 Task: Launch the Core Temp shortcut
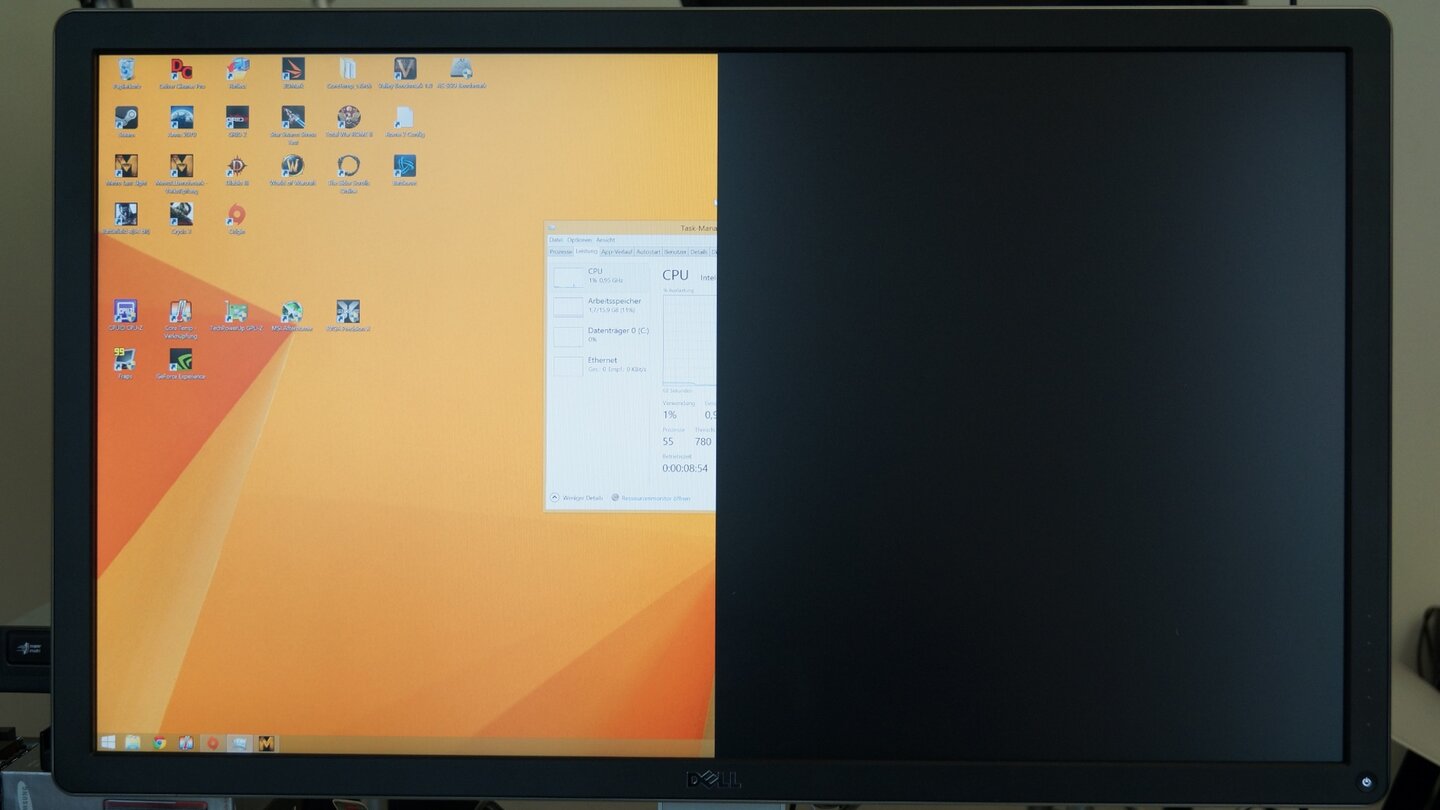(x=181, y=318)
